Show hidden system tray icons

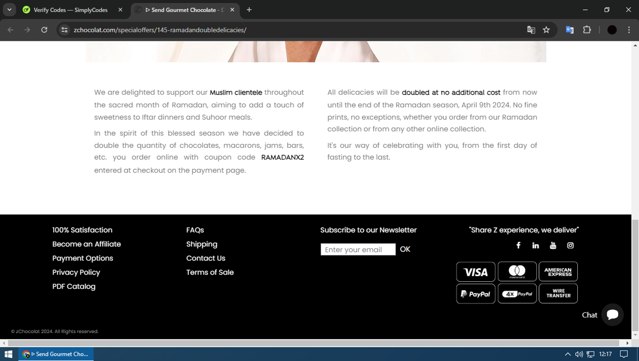567,354
